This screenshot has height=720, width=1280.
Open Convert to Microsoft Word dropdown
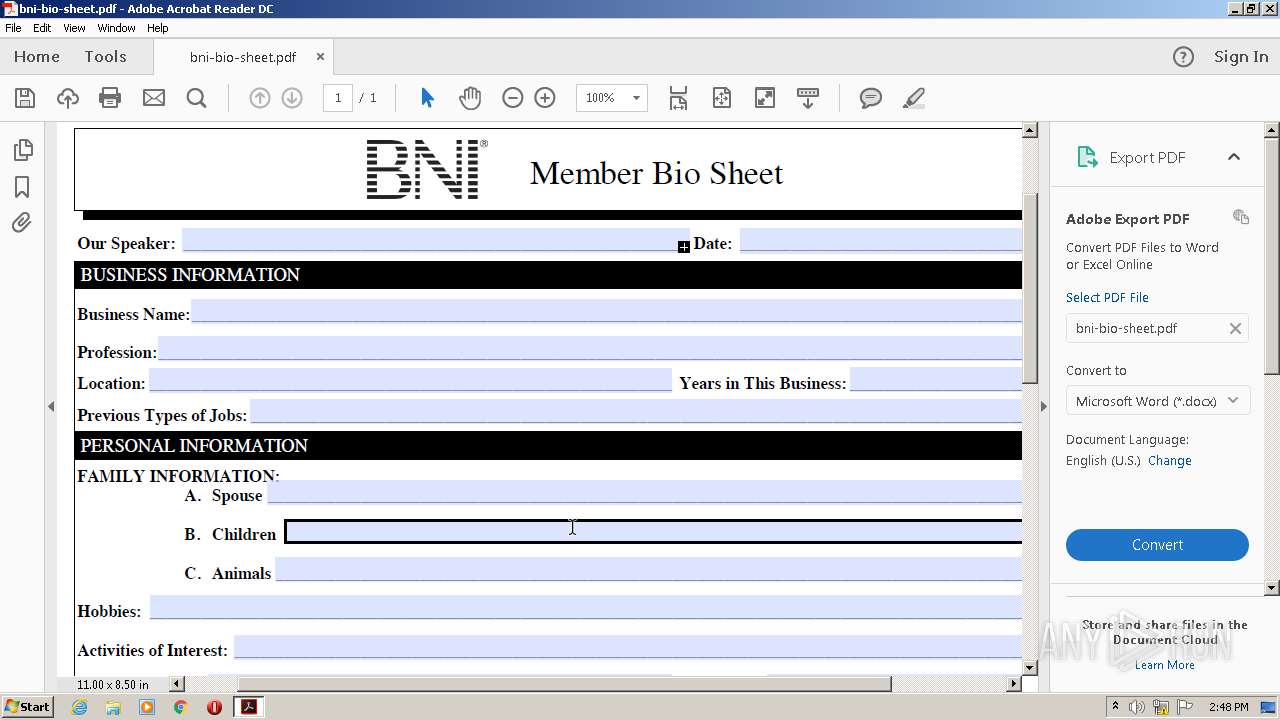[1157, 401]
